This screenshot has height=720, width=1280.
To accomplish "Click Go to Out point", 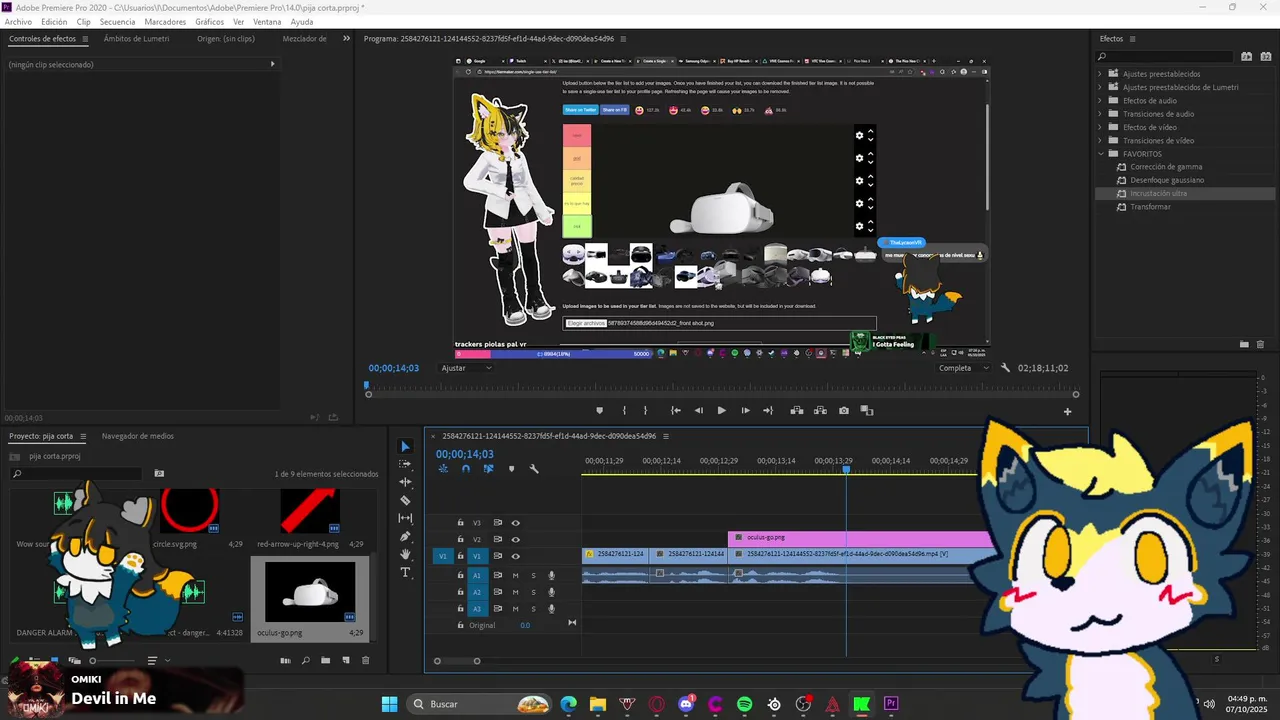I will tap(768, 410).
